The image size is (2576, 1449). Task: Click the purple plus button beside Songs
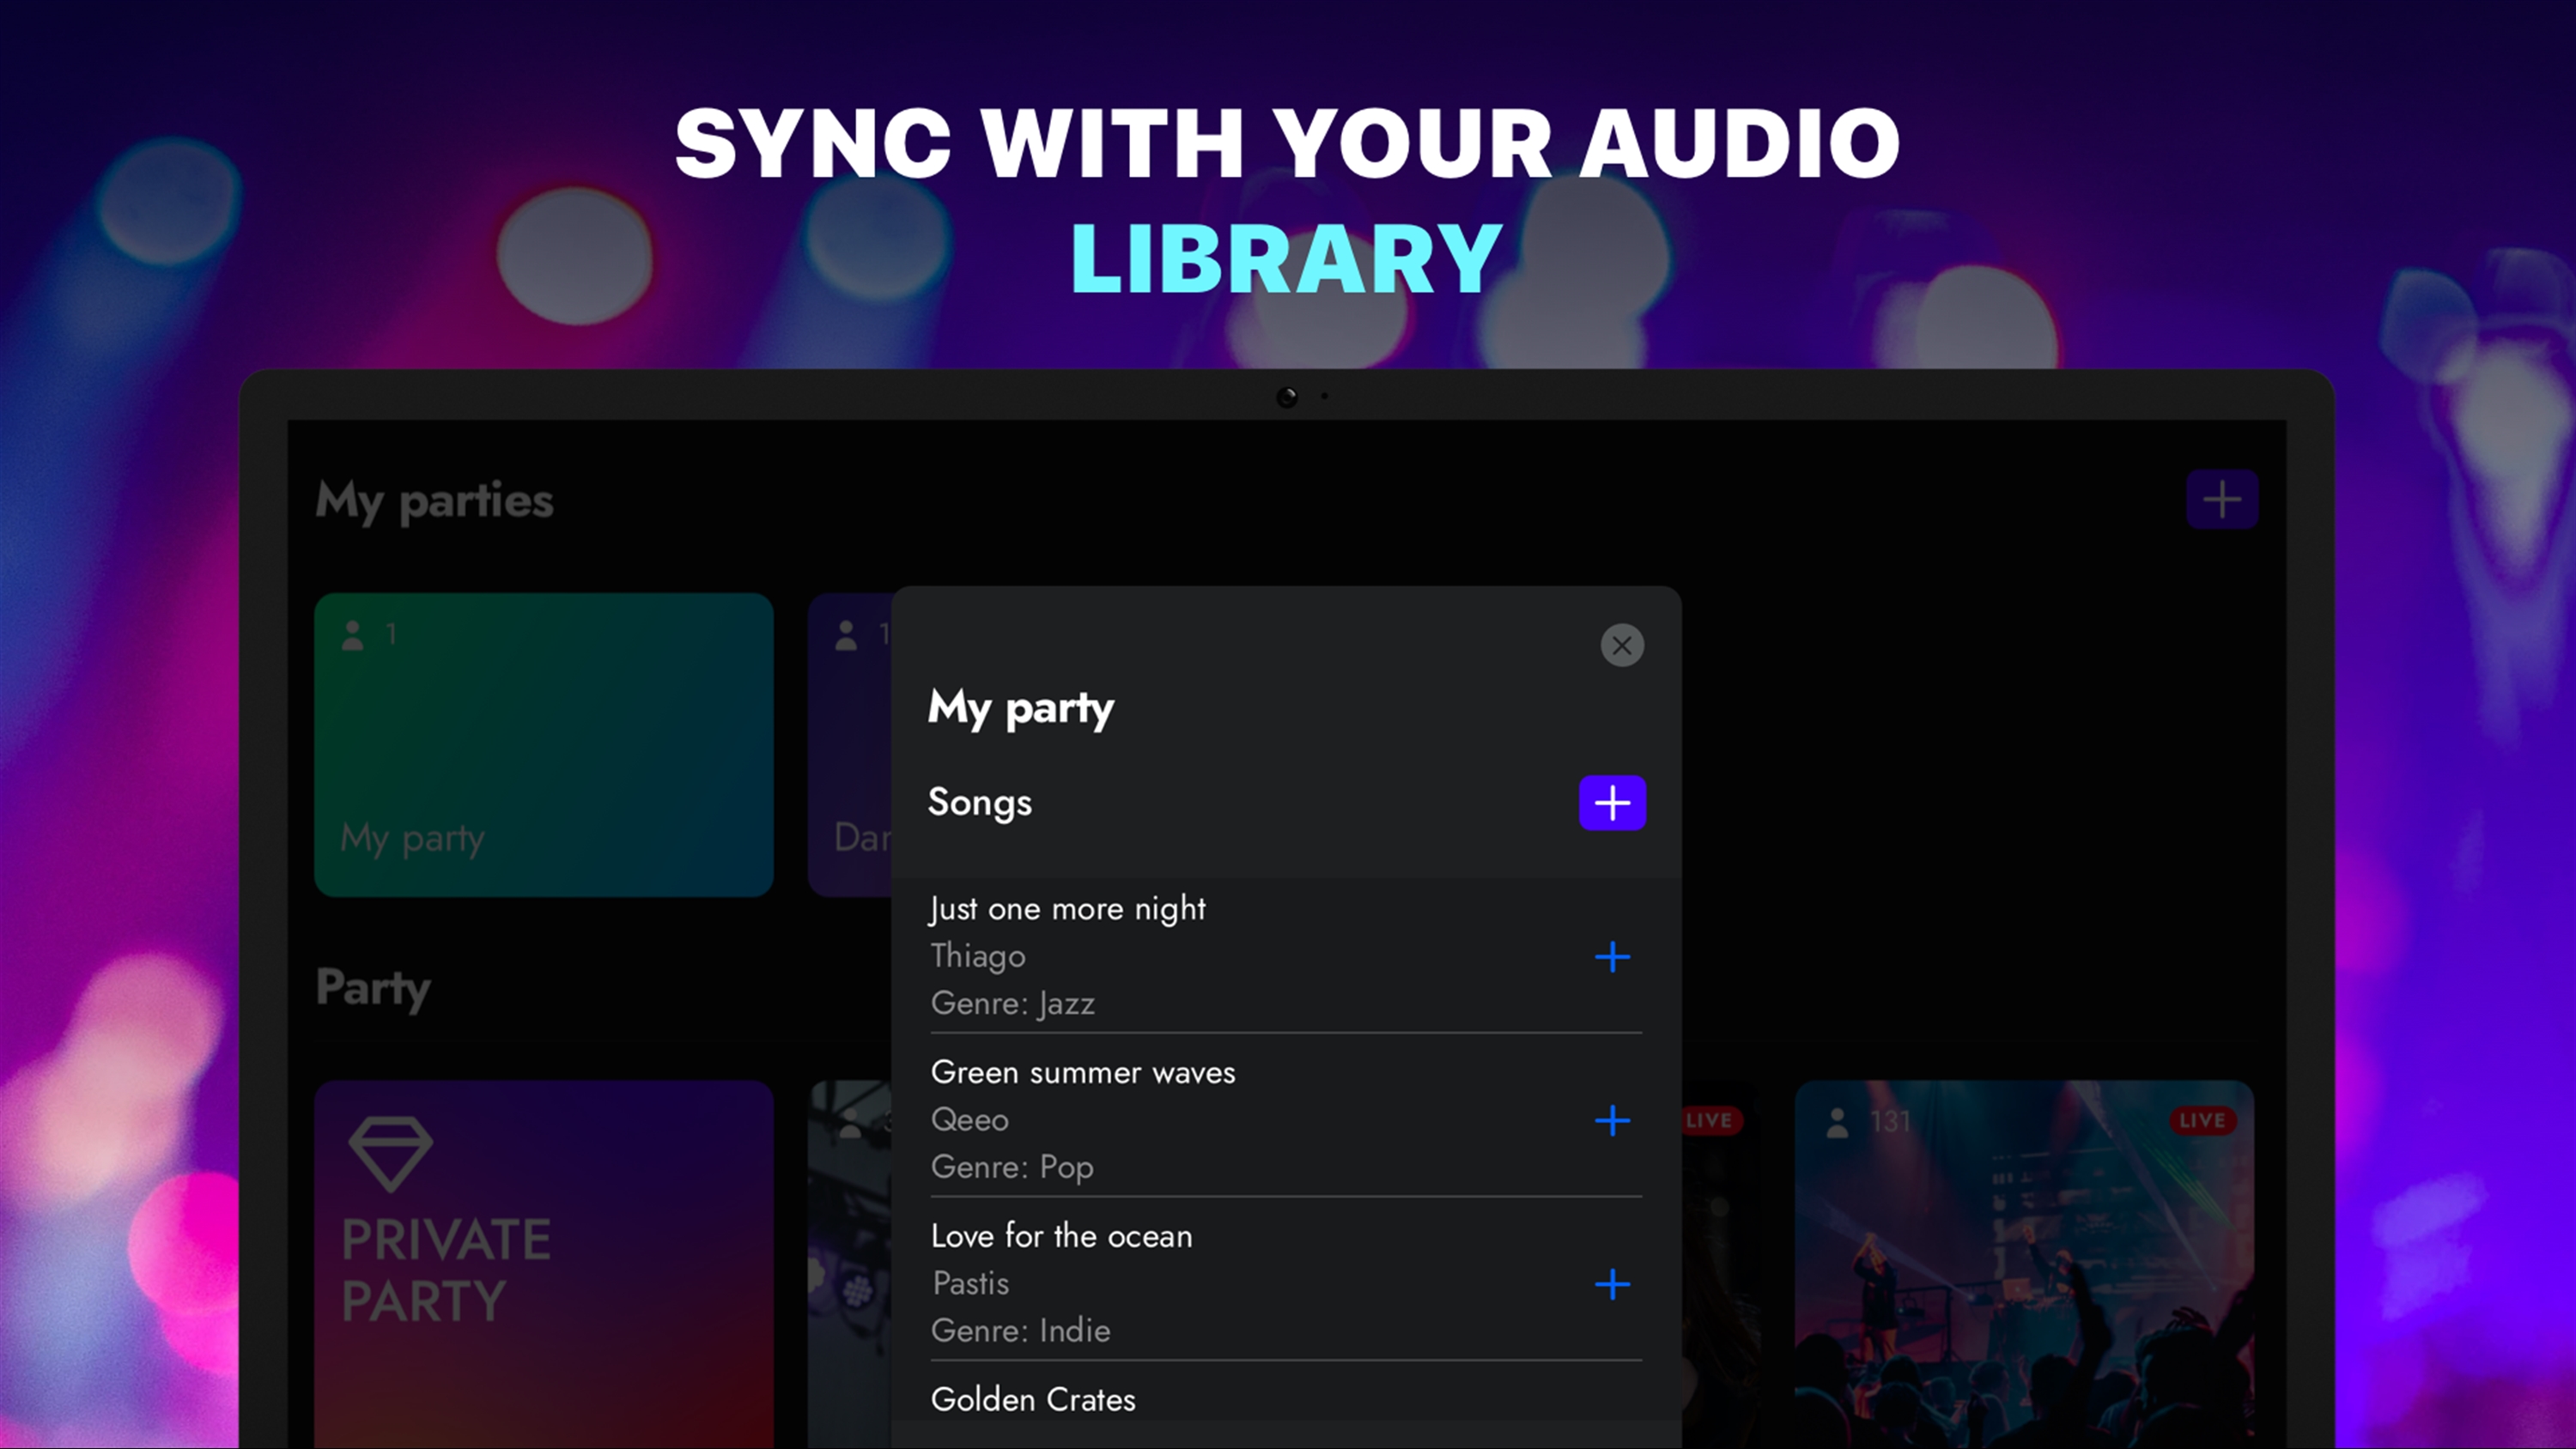(x=1611, y=802)
